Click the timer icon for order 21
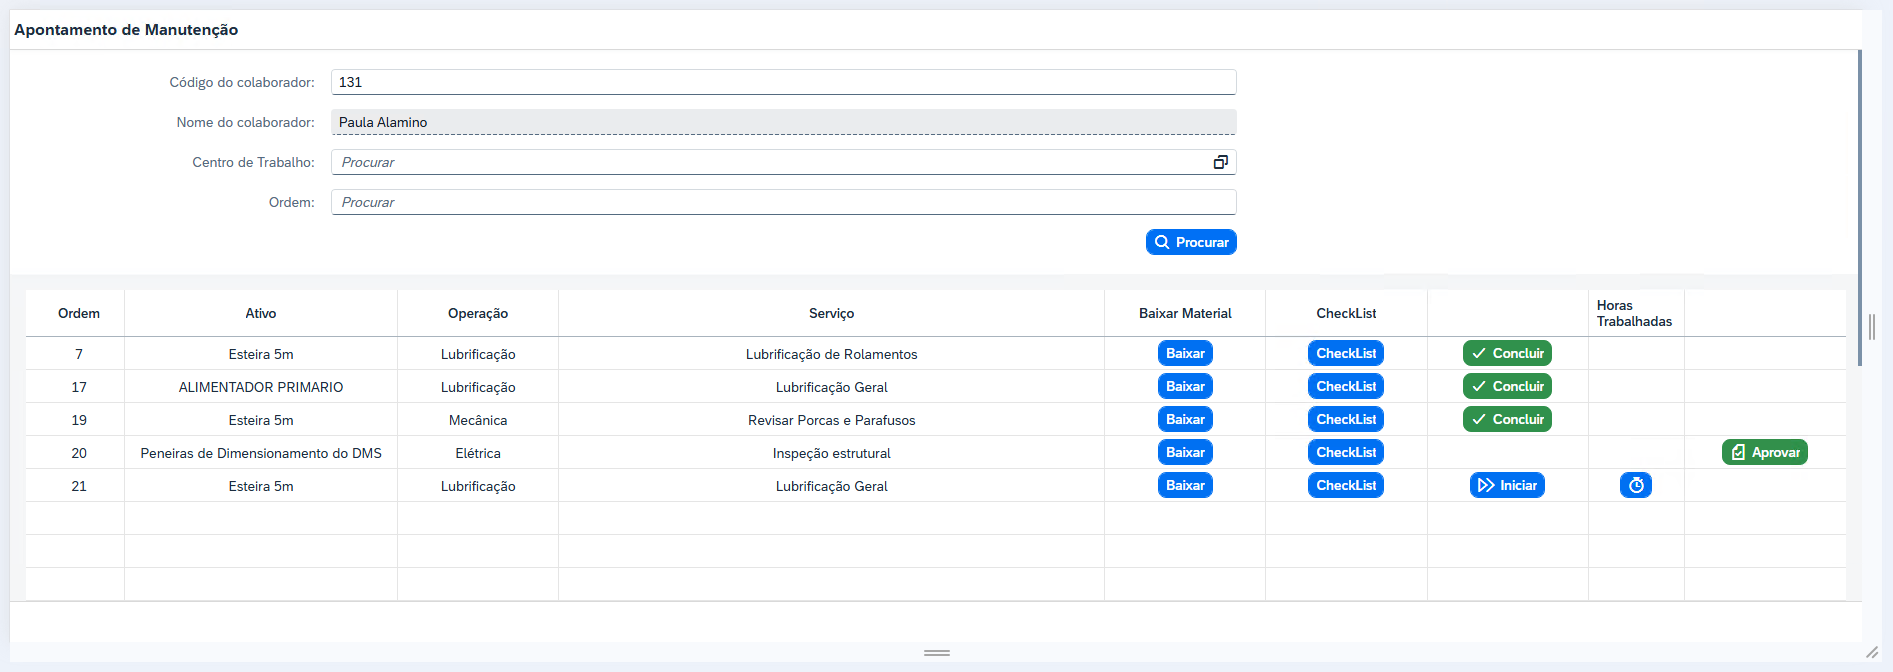Image resolution: width=1893 pixels, height=672 pixels. 1635,485
